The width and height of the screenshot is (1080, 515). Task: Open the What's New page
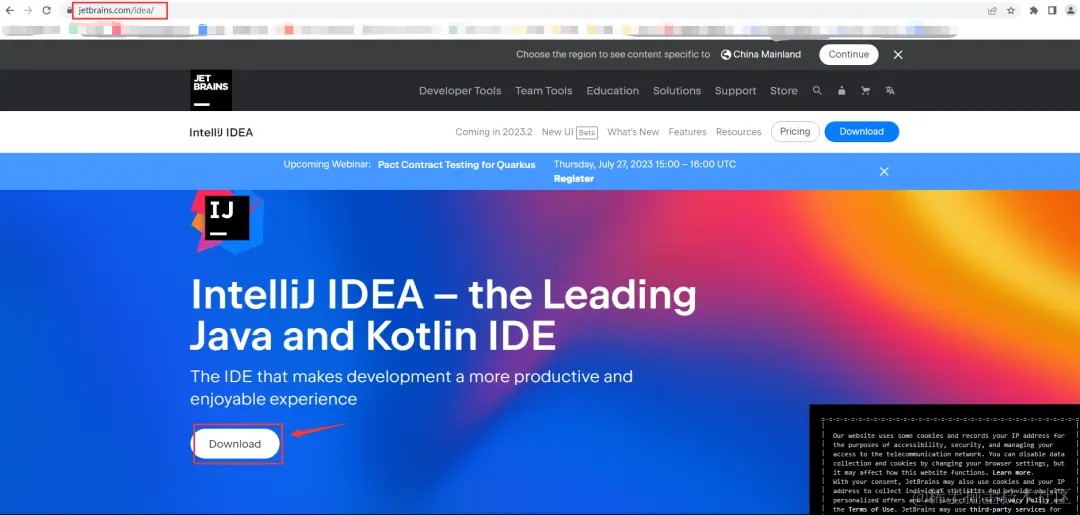pyautogui.click(x=633, y=132)
